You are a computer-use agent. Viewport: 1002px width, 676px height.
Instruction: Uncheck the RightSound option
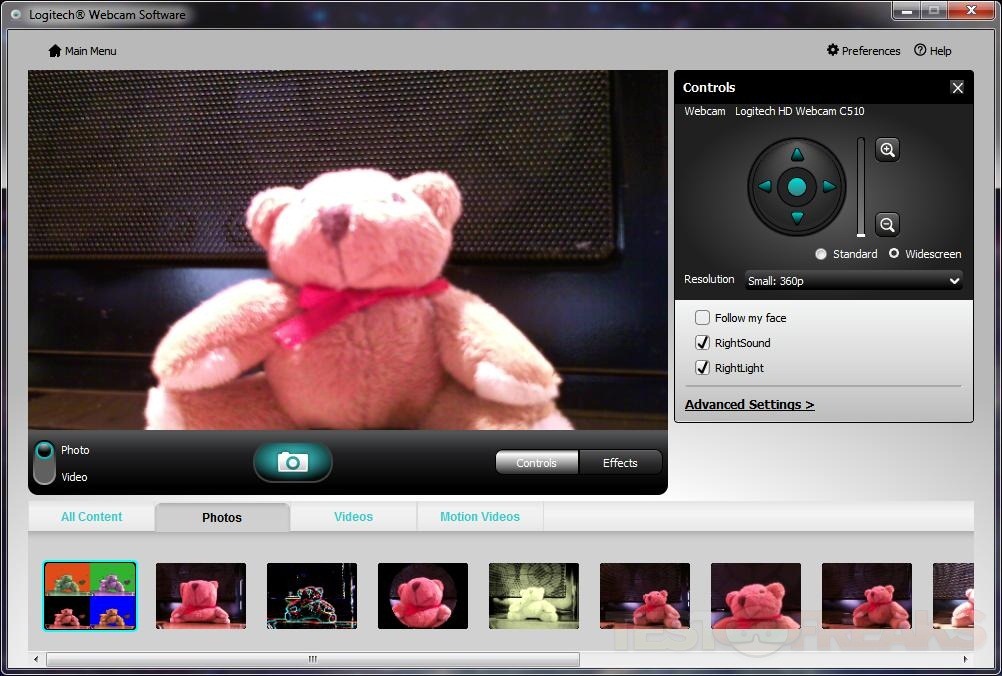coord(703,343)
